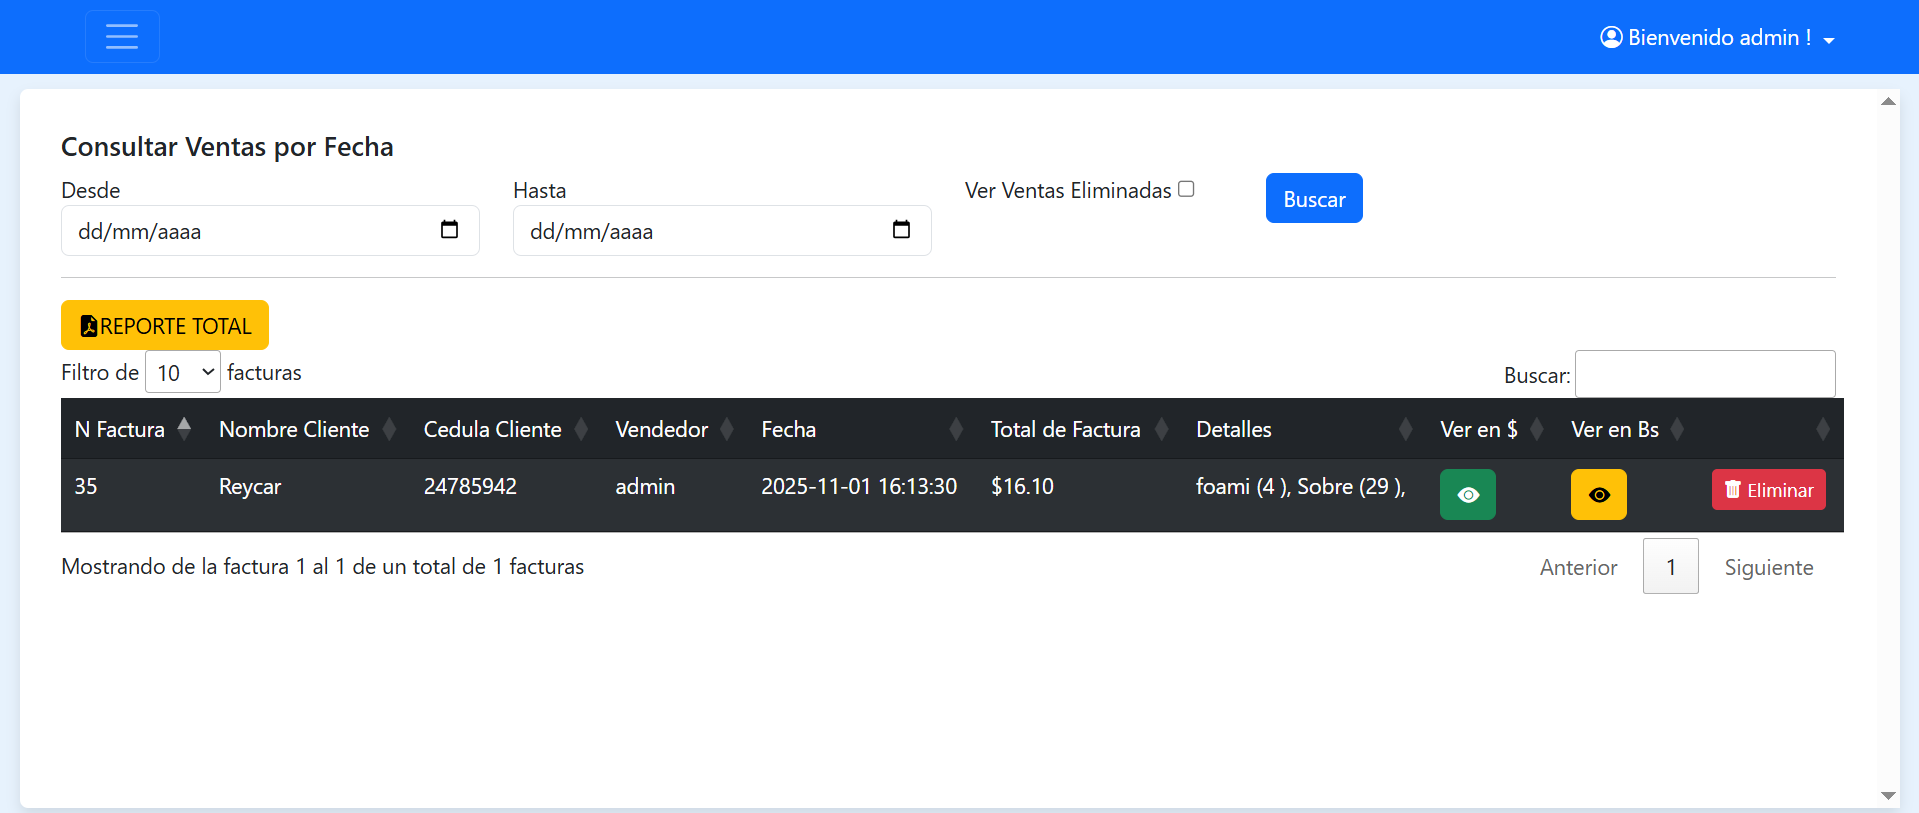Go to pagination page 1
The image size is (1919, 813).
pyautogui.click(x=1670, y=567)
